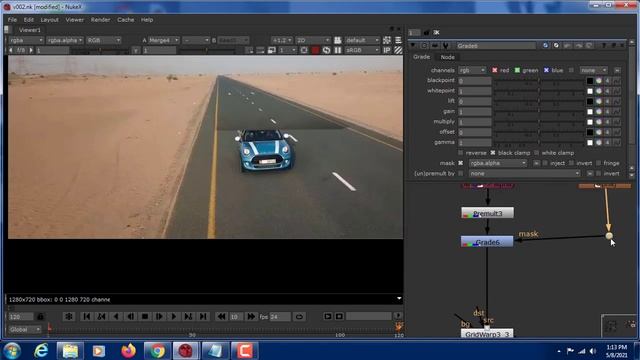
Task: Open the viewer zoom ratio dropdown
Action: (x=282, y=40)
